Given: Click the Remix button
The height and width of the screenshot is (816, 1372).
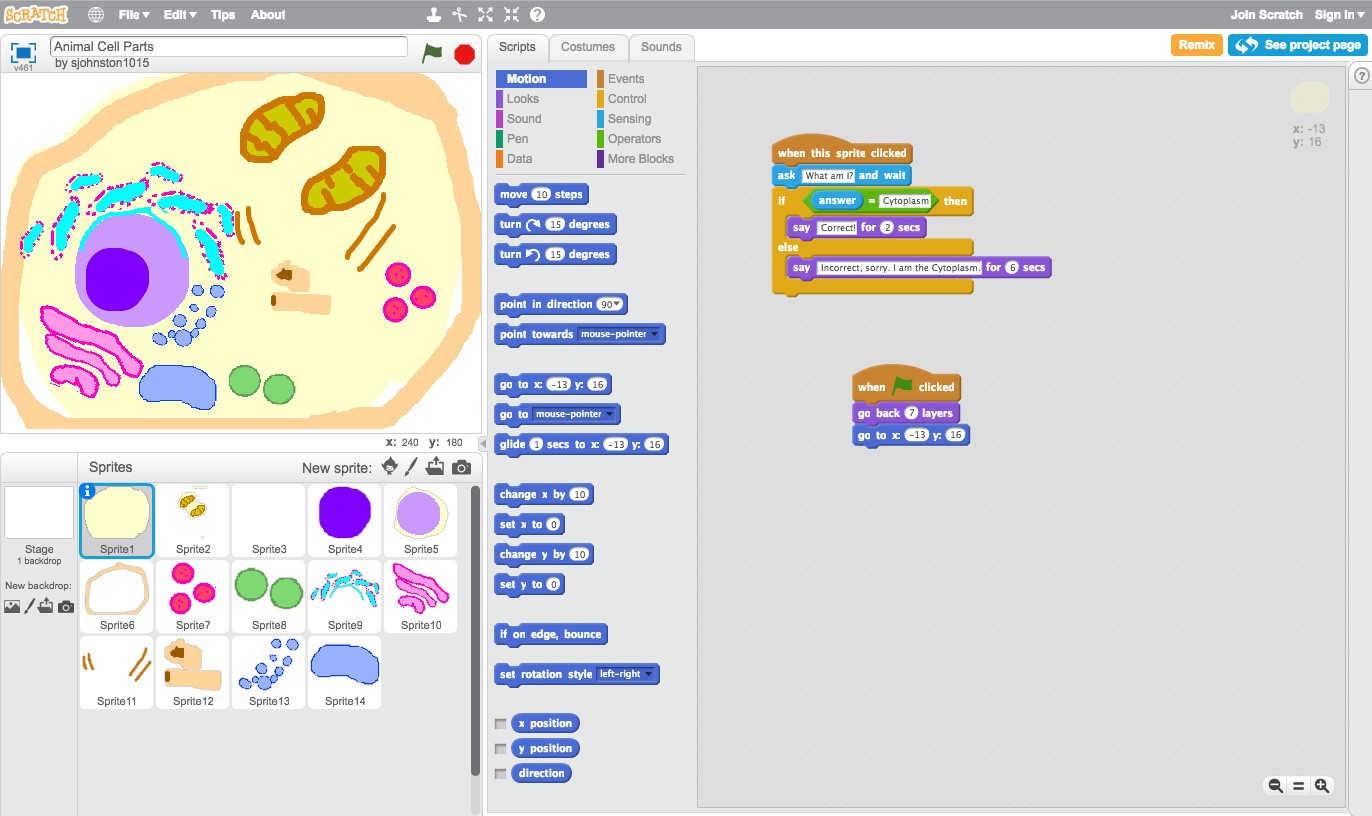Looking at the screenshot, I should pyautogui.click(x=1196, y=45).
